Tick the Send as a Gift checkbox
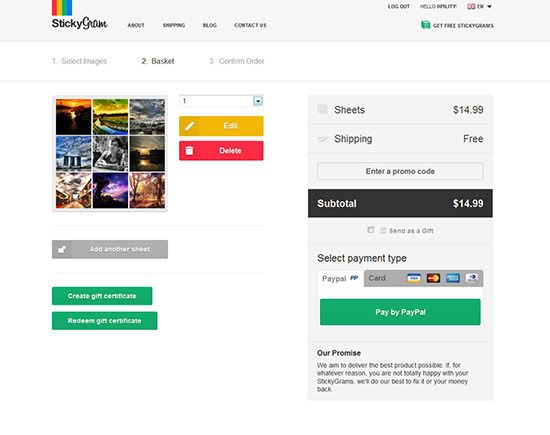Image resolution: width=550 pixels, height=435 pixels. (x=370, y=230)
